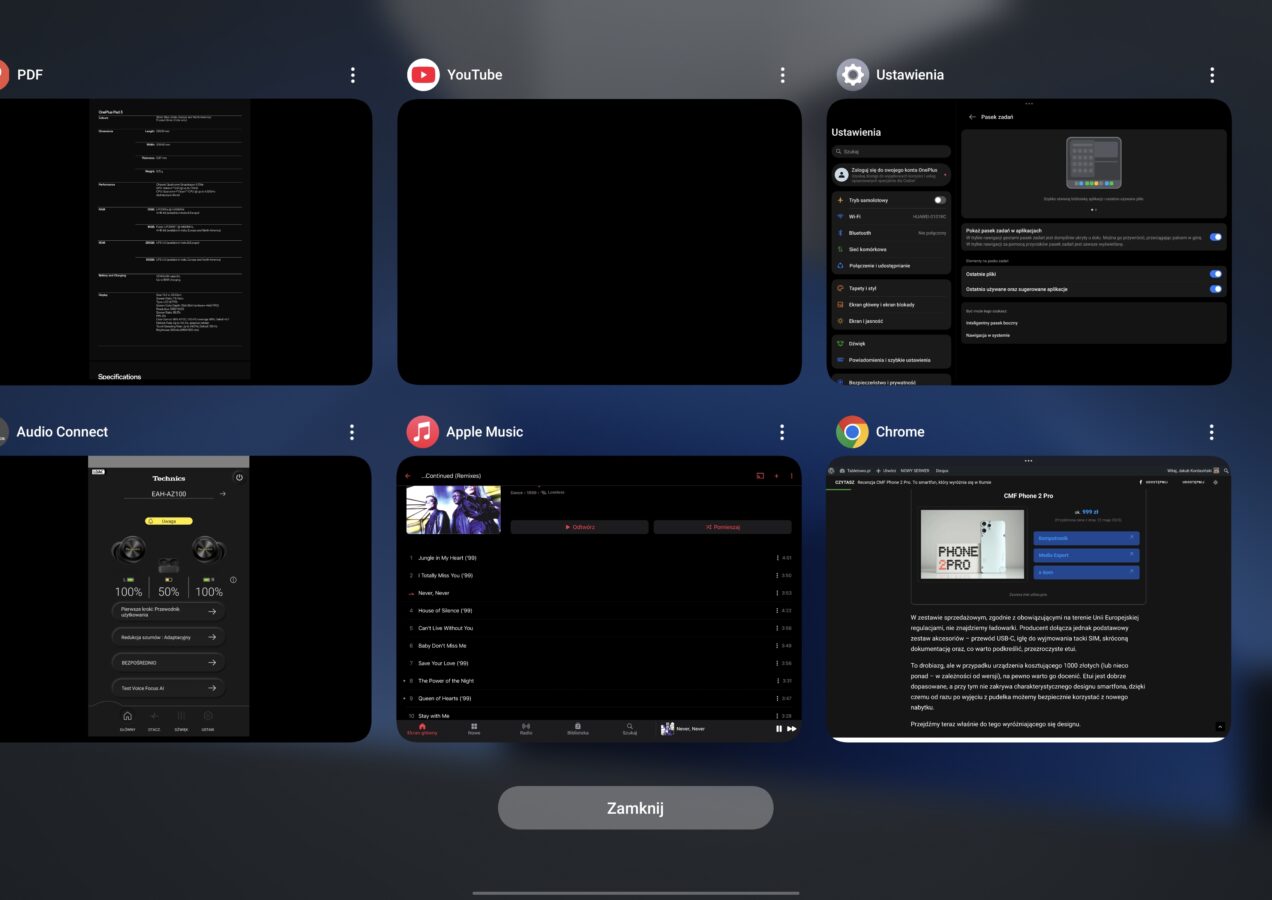Add the album with the plus icon

point(776,476)
